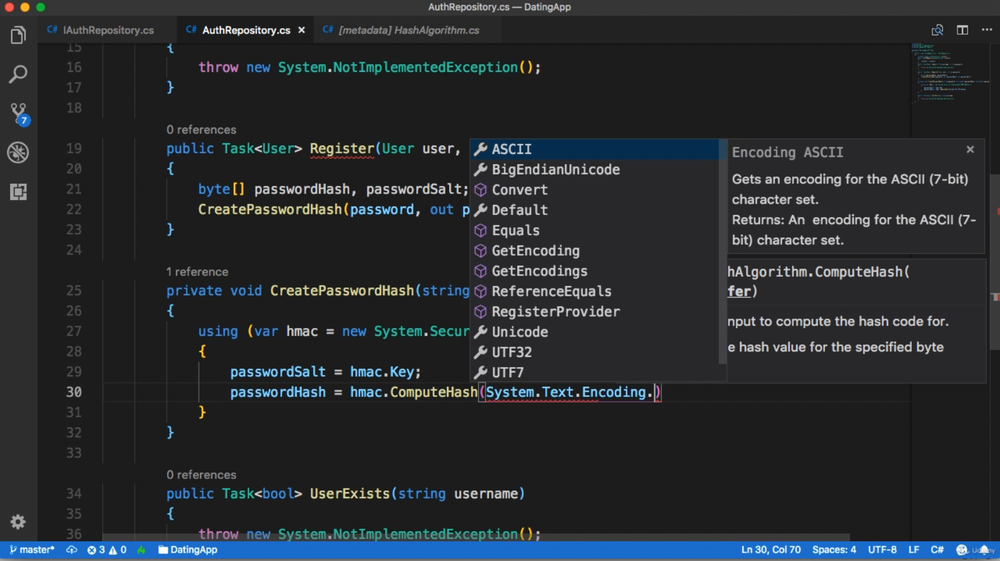Click 1 reference lens above CreatePasswordHash
Image resolution: width=1000 pixels, height=561 pixels.
coord(197,272)
